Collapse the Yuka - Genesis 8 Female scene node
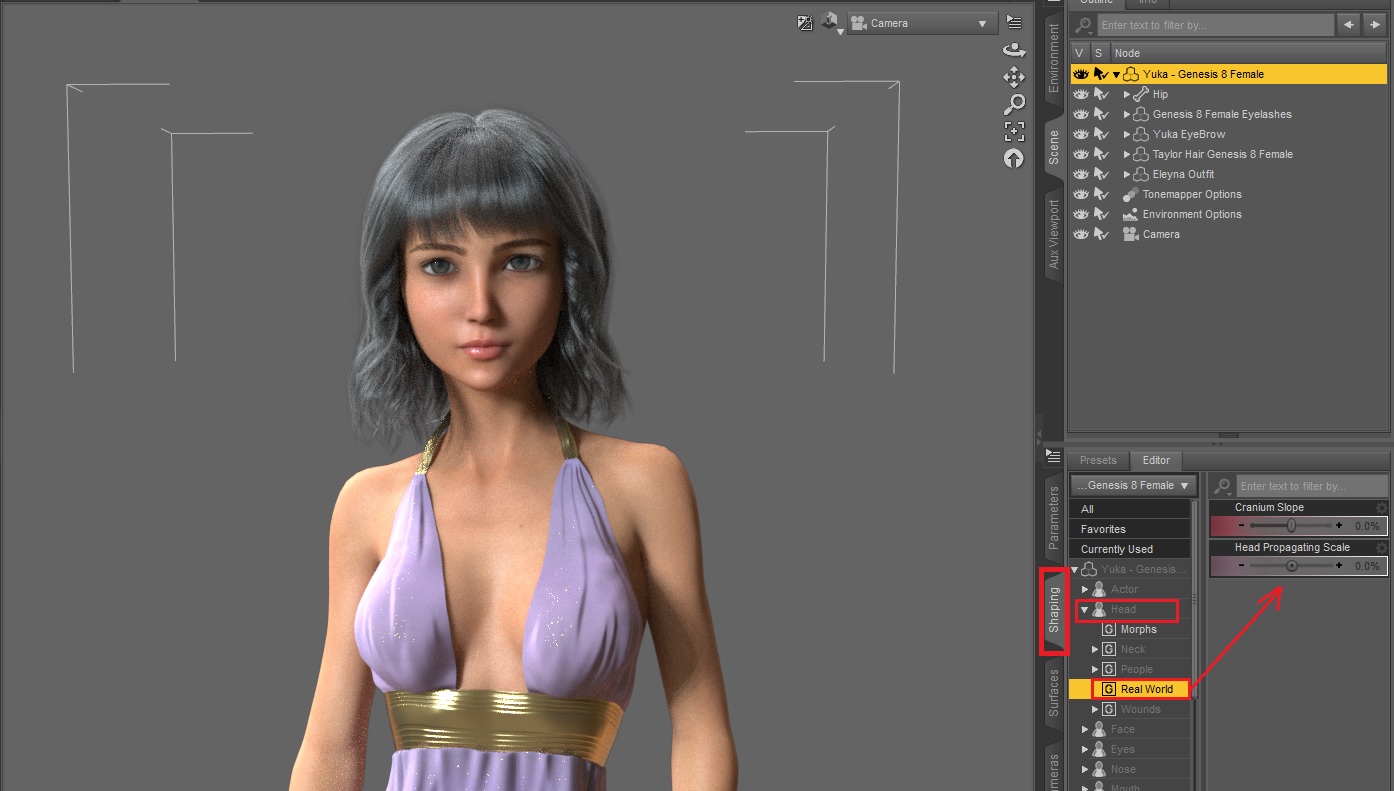This screenshot has height=791, width=1394. pos(1116,74)
